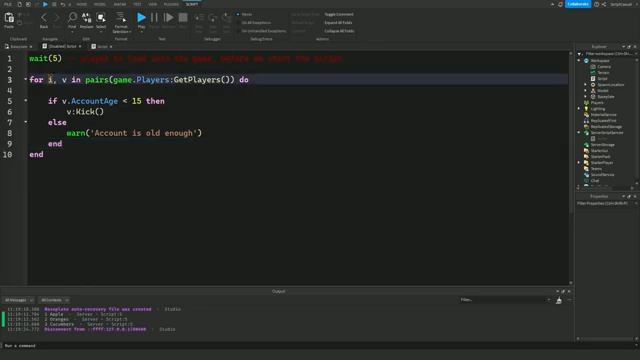
Task: Switch to the AVATAR ribbon tab
Action: pyautogui.click(x=120, y=4)
